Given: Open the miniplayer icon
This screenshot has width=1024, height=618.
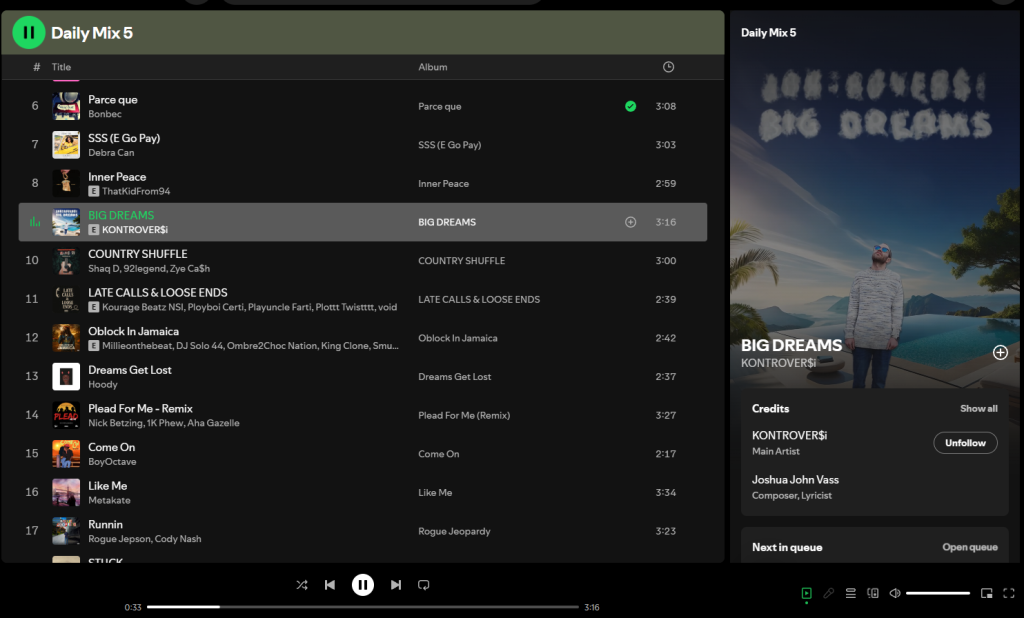Looking at the screenshot, I should coord(987,593).
